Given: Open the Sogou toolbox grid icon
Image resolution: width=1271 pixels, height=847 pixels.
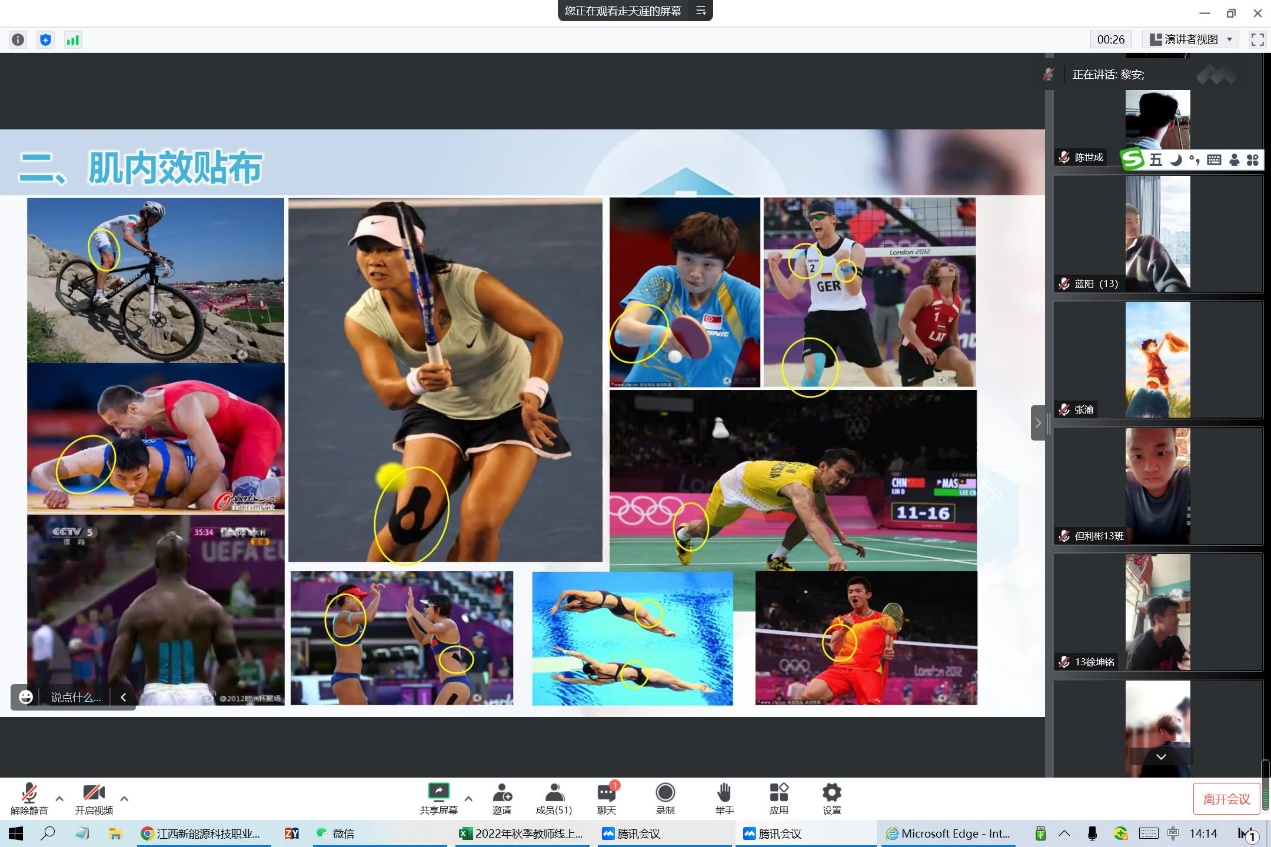Looking at the screenshot, I should [1252, 160].
